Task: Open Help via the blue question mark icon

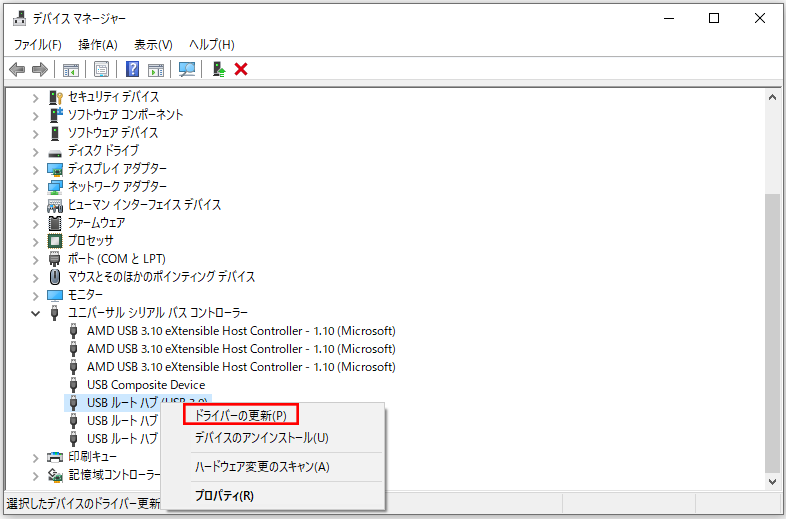Action: tap(132, 69)
